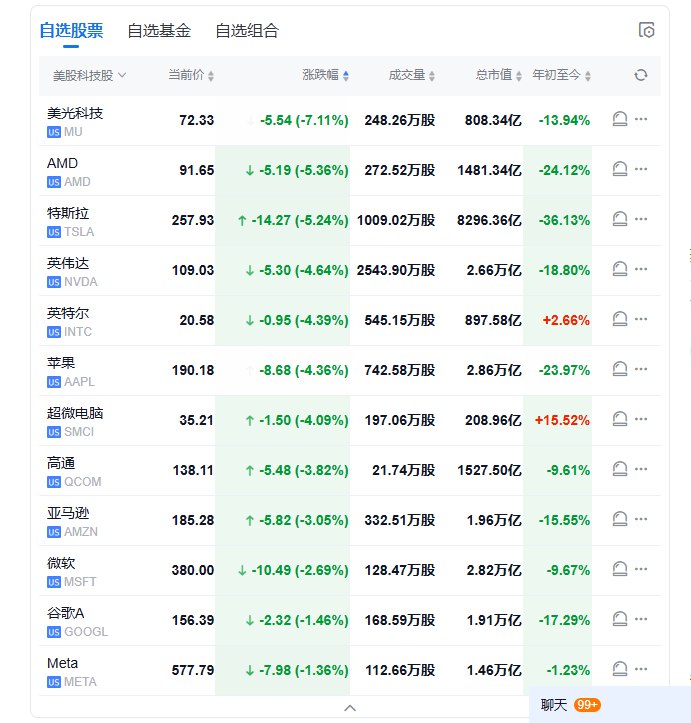The height and width of the screenshot is (723, 691).
Task: Open more options for 特斯拉 TSLA
Action: tap(641, 219)
